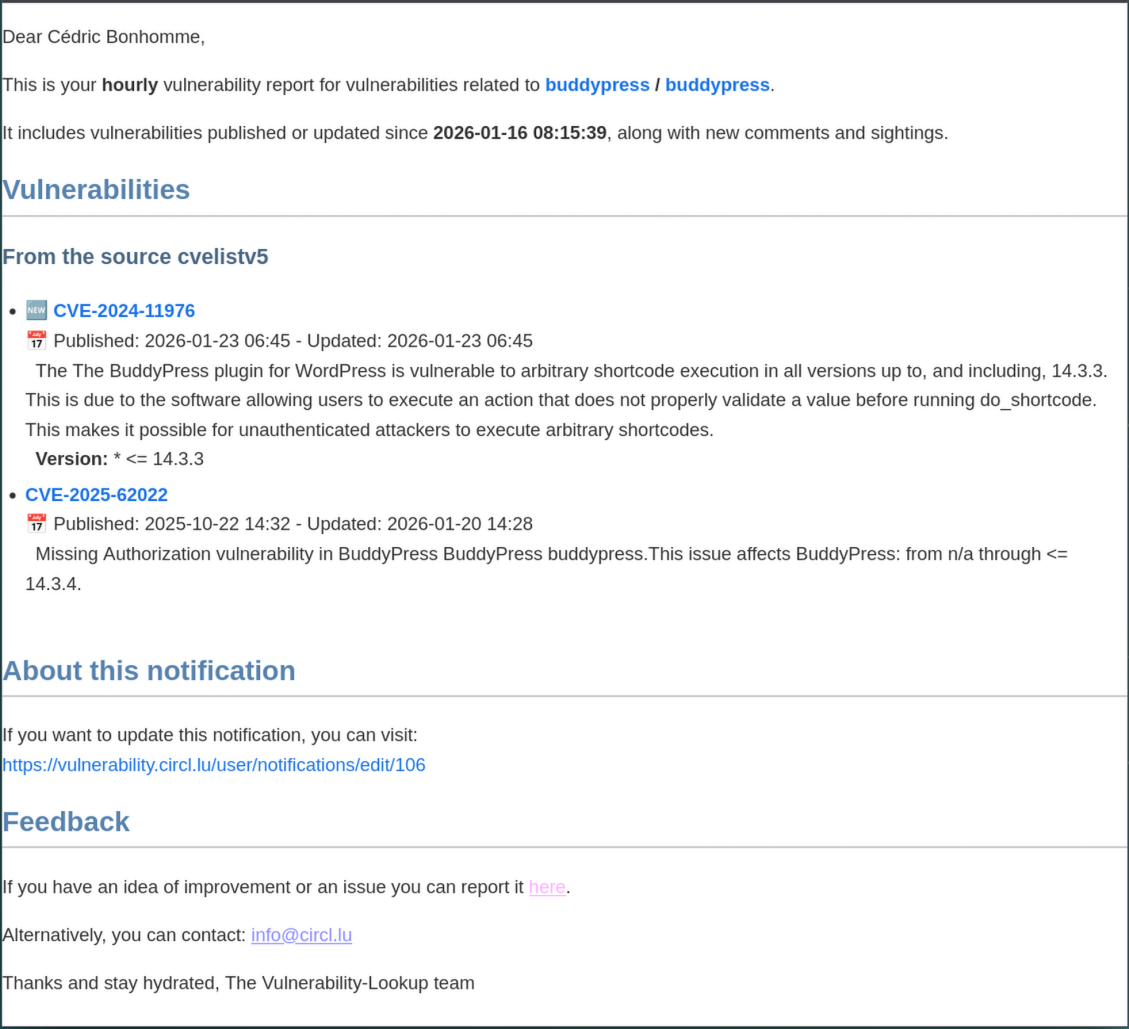The image size is (1129, 1029).
Task: Click the 'Feedback' section heading
Action: pyautogui.click(x=66, y=821)
